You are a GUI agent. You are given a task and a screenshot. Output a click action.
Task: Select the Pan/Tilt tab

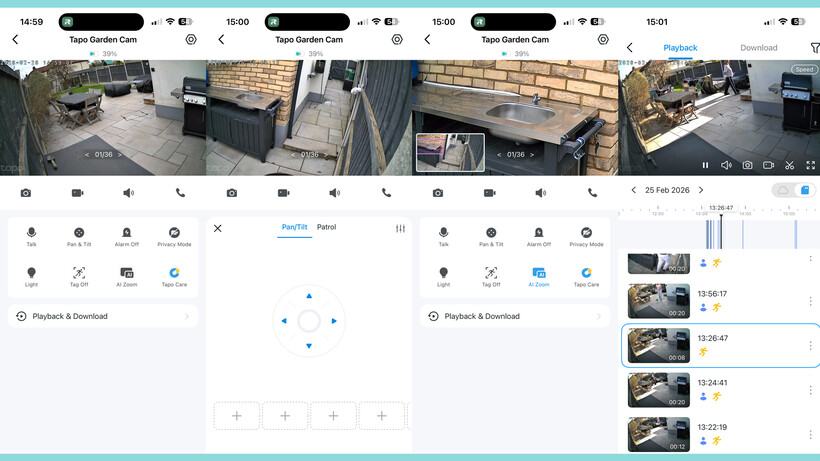(x=294, y=227)
